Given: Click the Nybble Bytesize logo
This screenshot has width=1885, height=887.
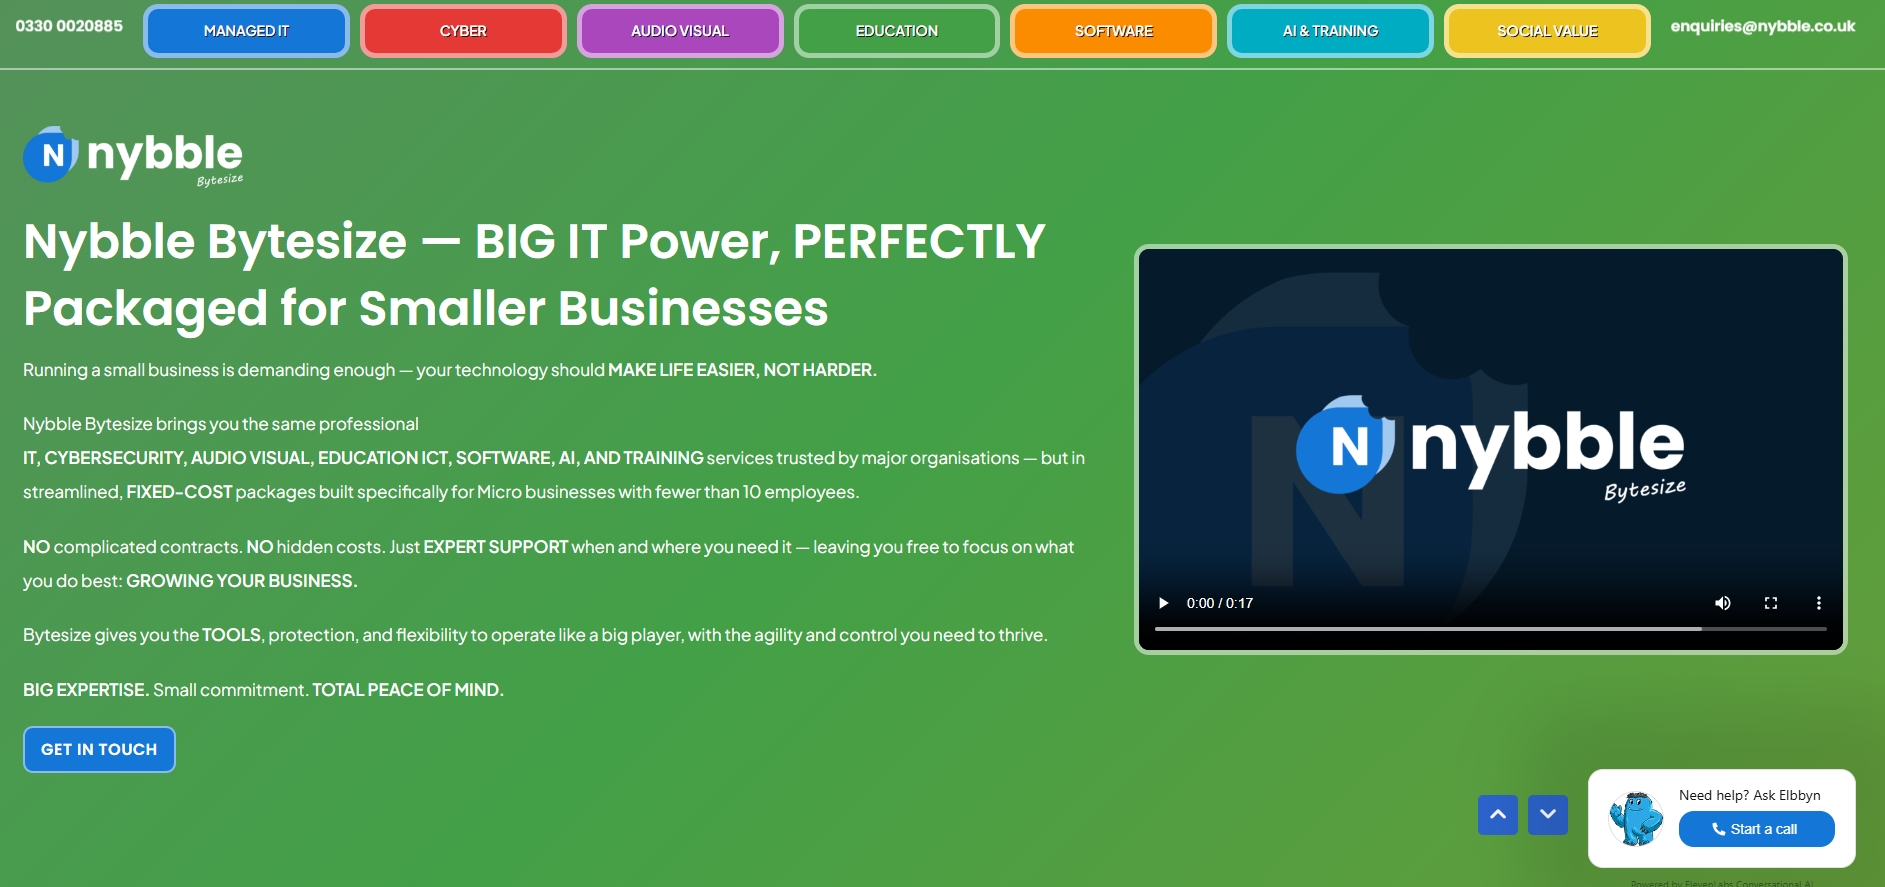Looking at the screenshot, I should coord(133,156).
